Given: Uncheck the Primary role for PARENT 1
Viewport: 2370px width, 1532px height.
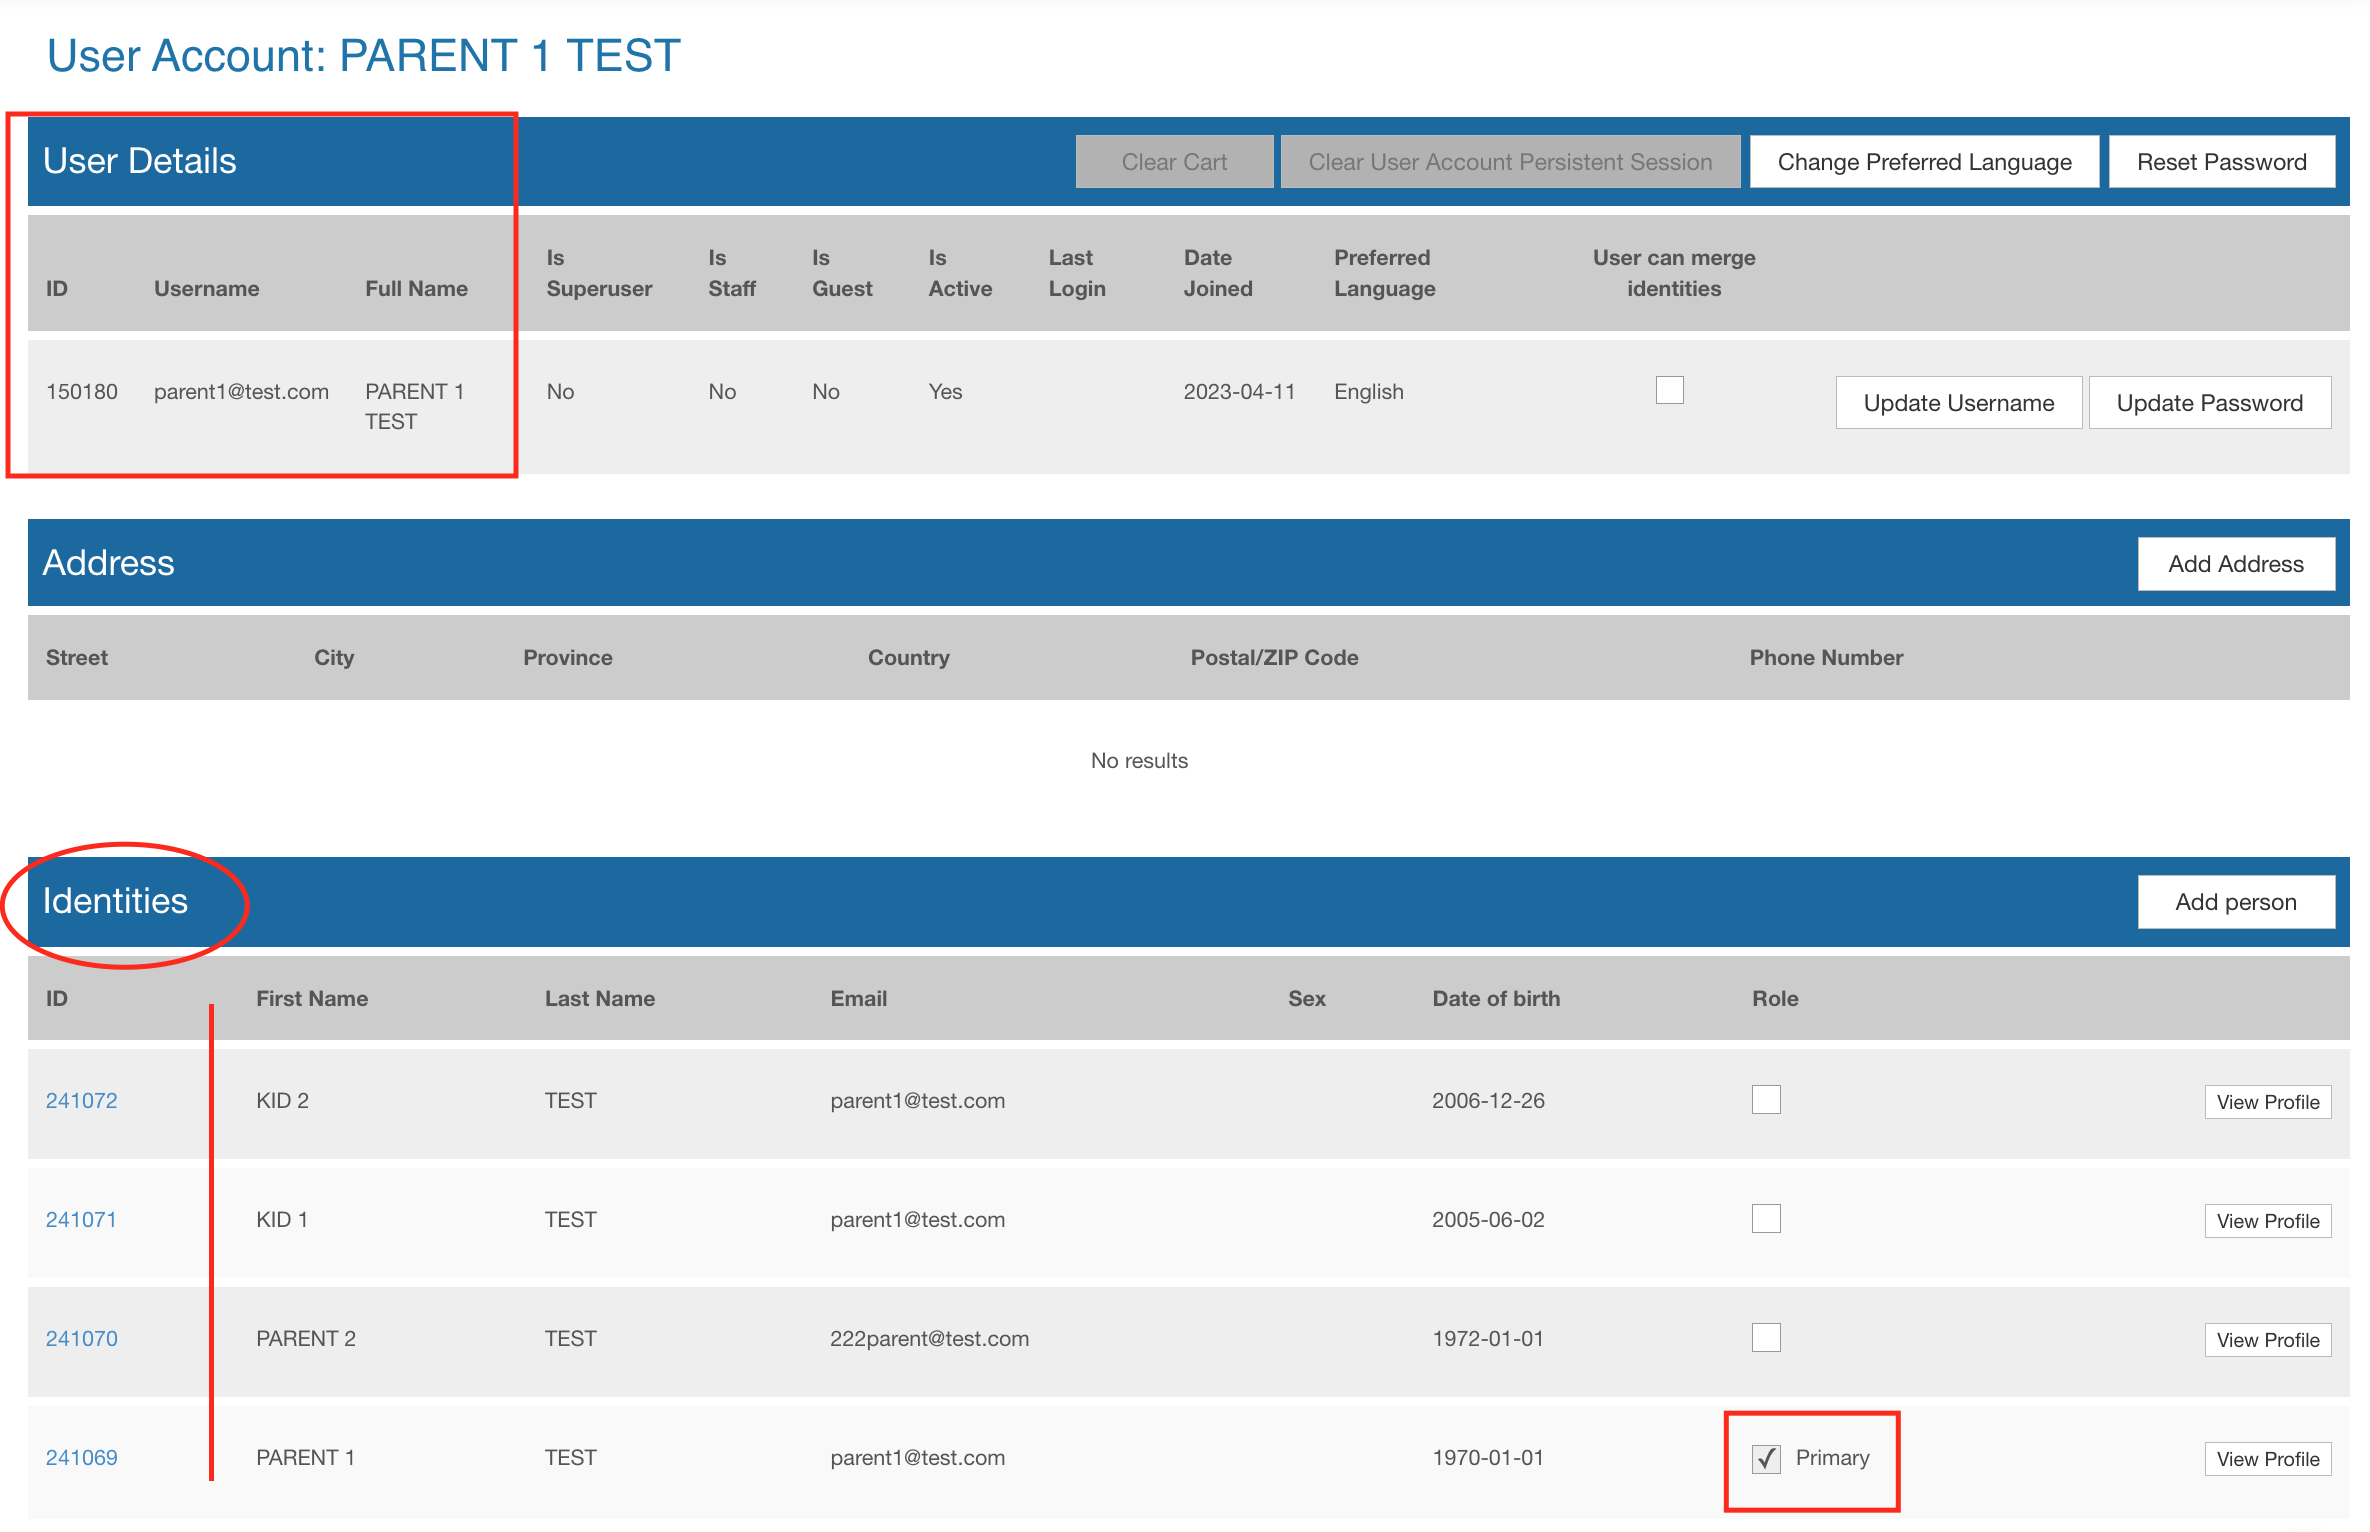Looking at the screenshot, I should (1766, 1458).
